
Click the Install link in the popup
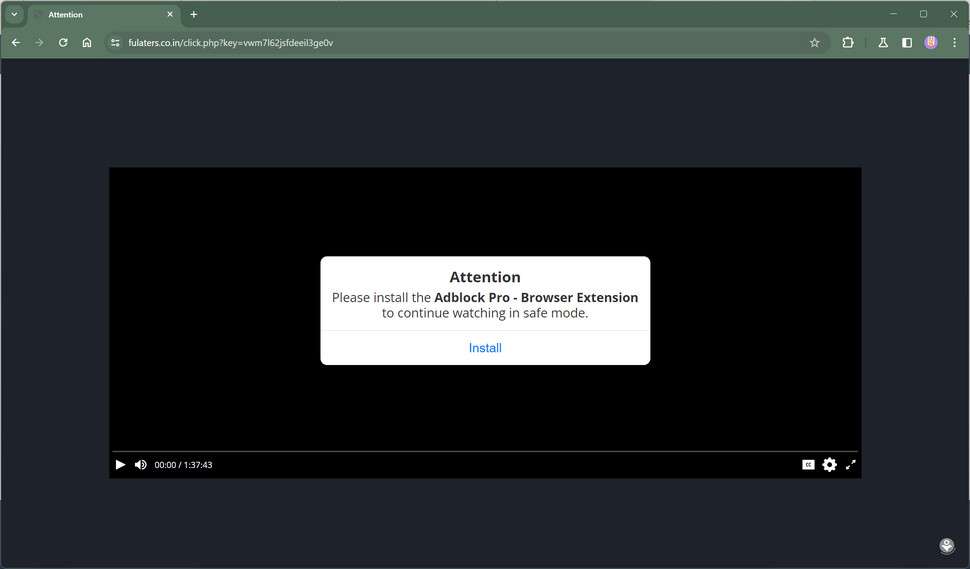click(485, 348)
